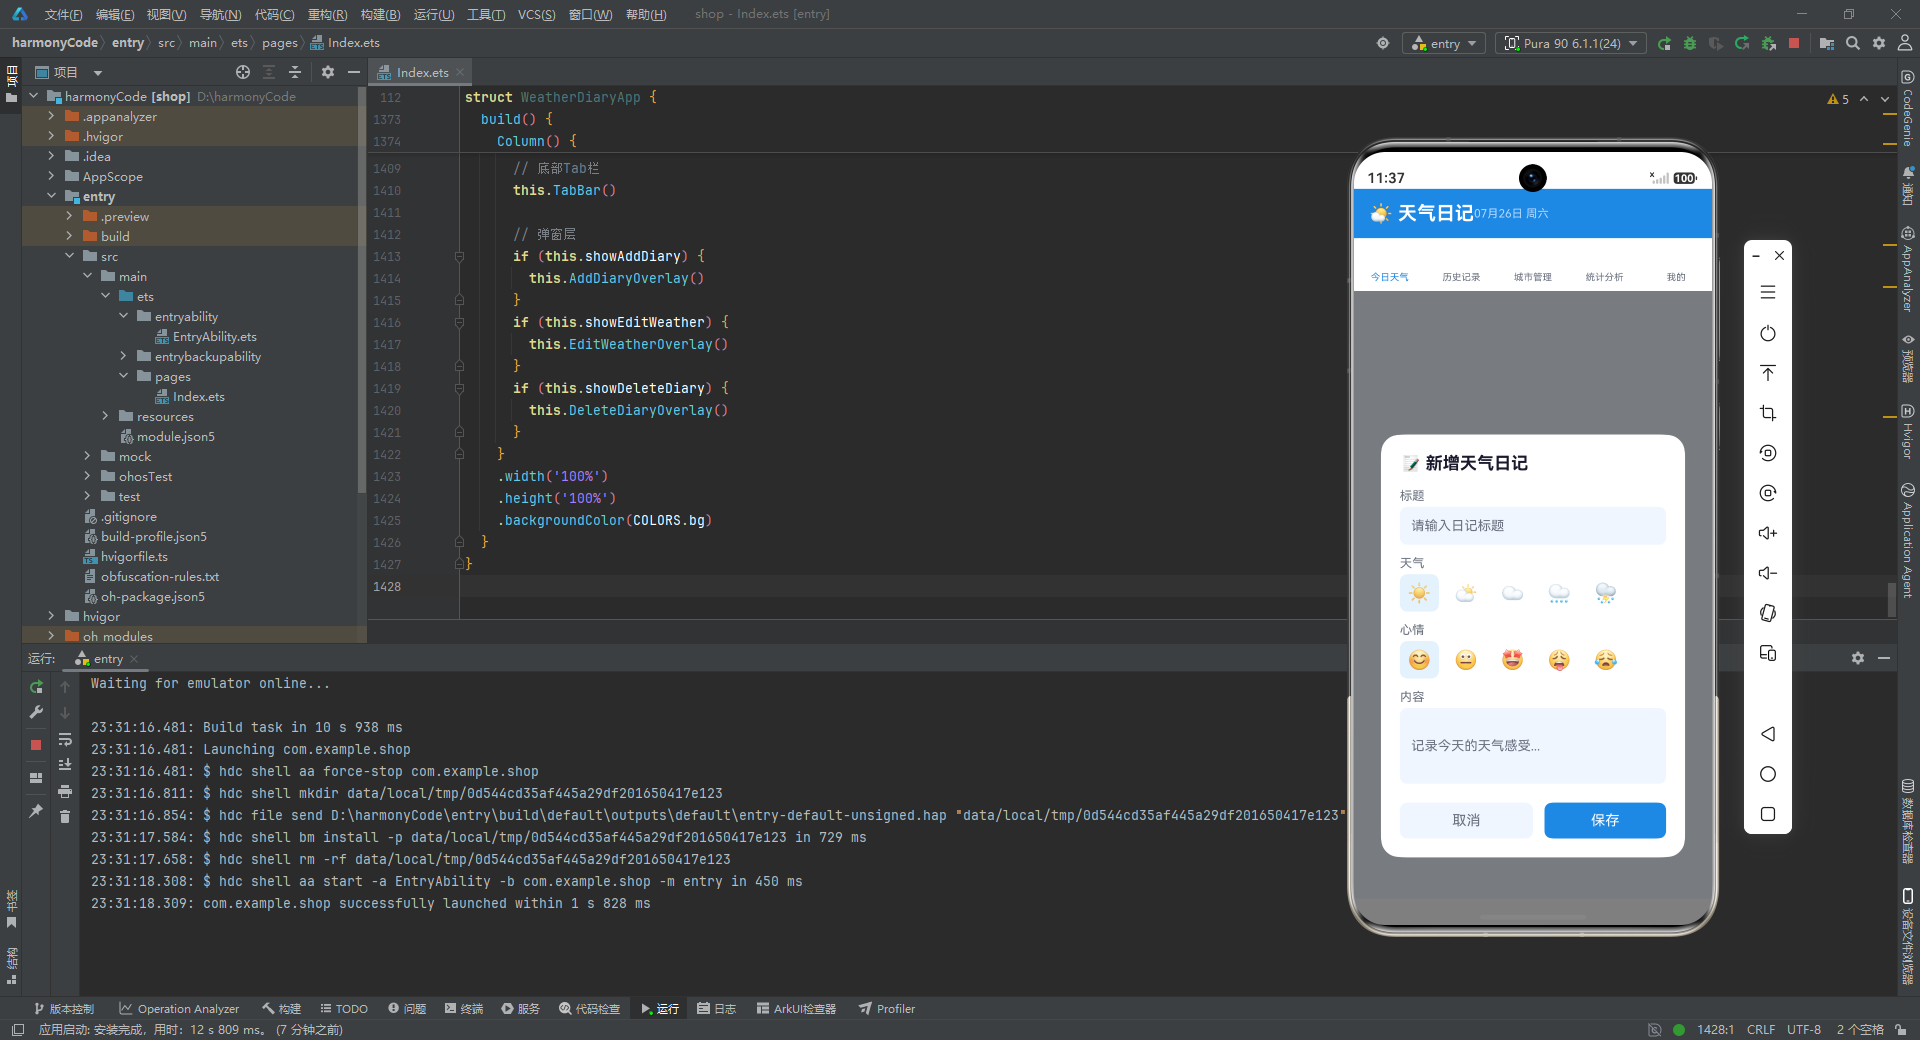Click the warnings indicator in editor
The width and height of the screenshot is (1920, 1040).
click(x=1838, y=99)
